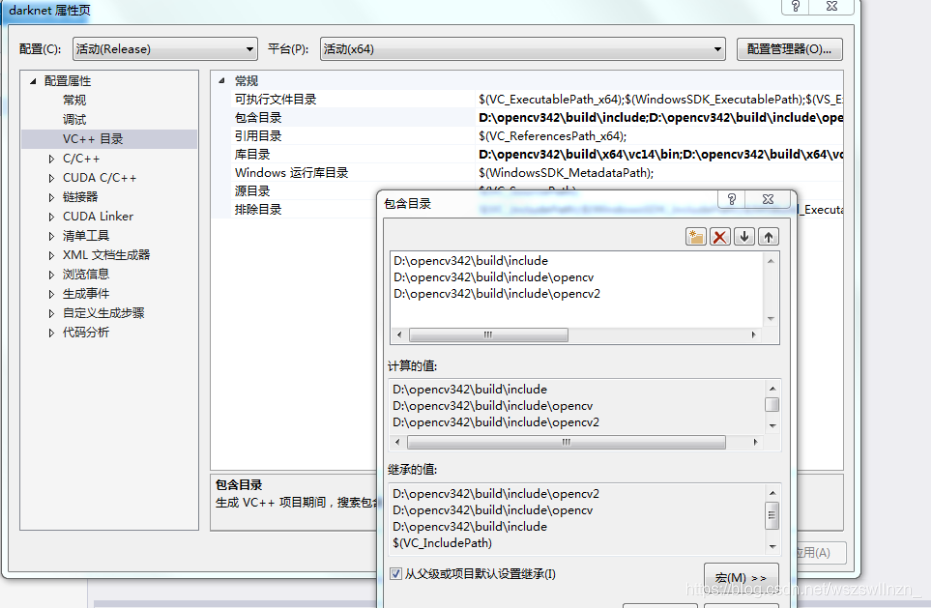The width and height of the screenshot is (931, 608).
Task: Expand the 清单工具 tree node
Action: 52,236
